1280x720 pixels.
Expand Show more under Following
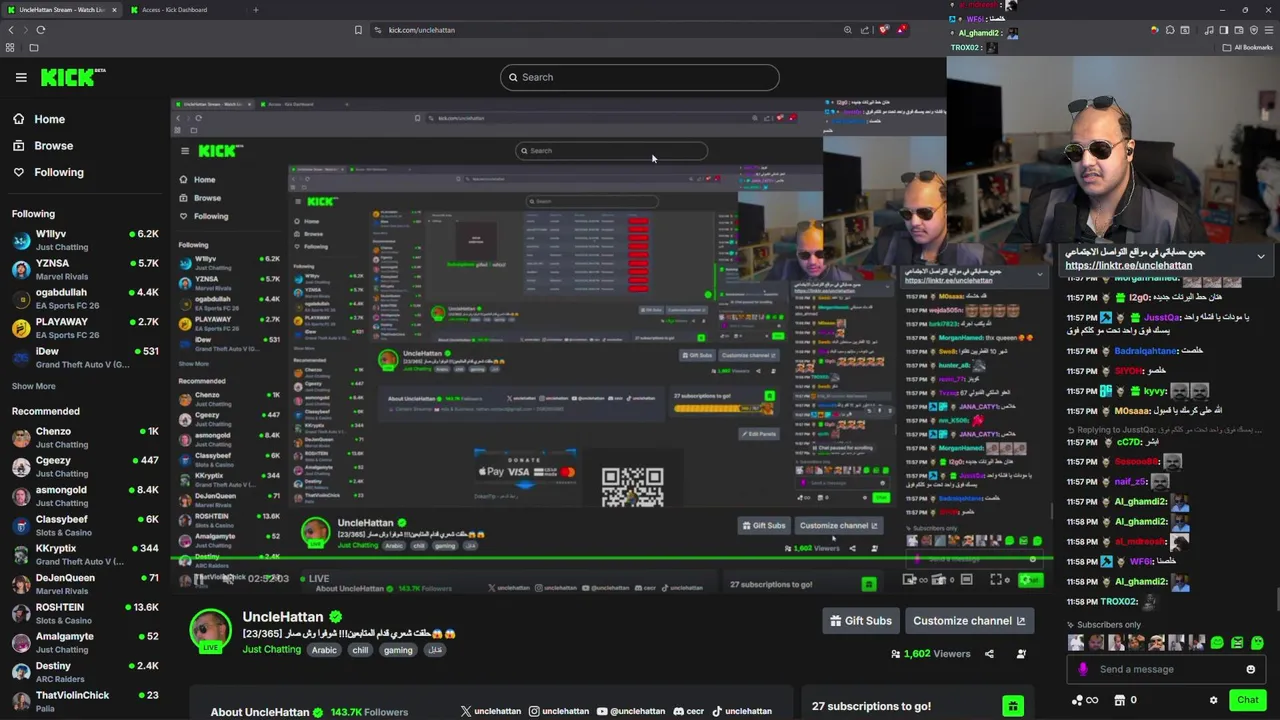coord(34,386)
